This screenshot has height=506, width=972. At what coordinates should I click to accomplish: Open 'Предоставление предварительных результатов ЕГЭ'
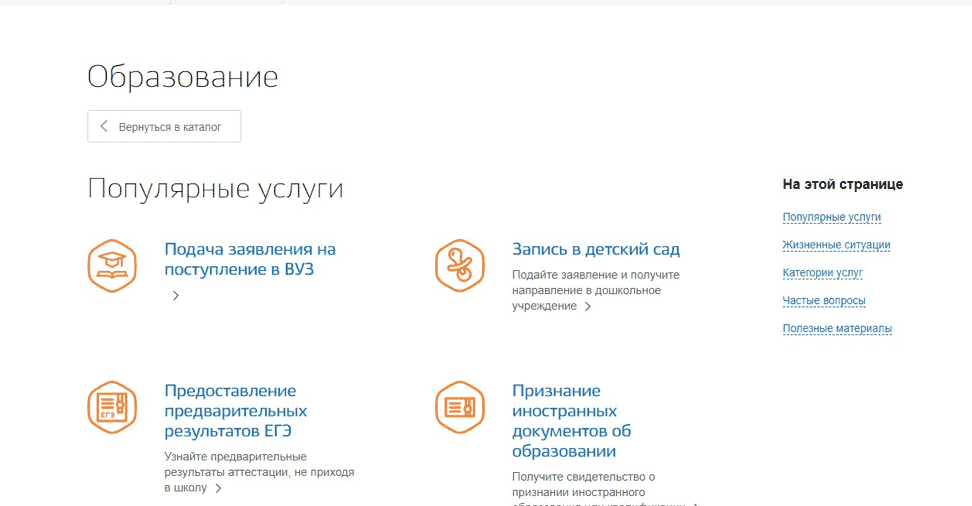(x=235, y=411)
